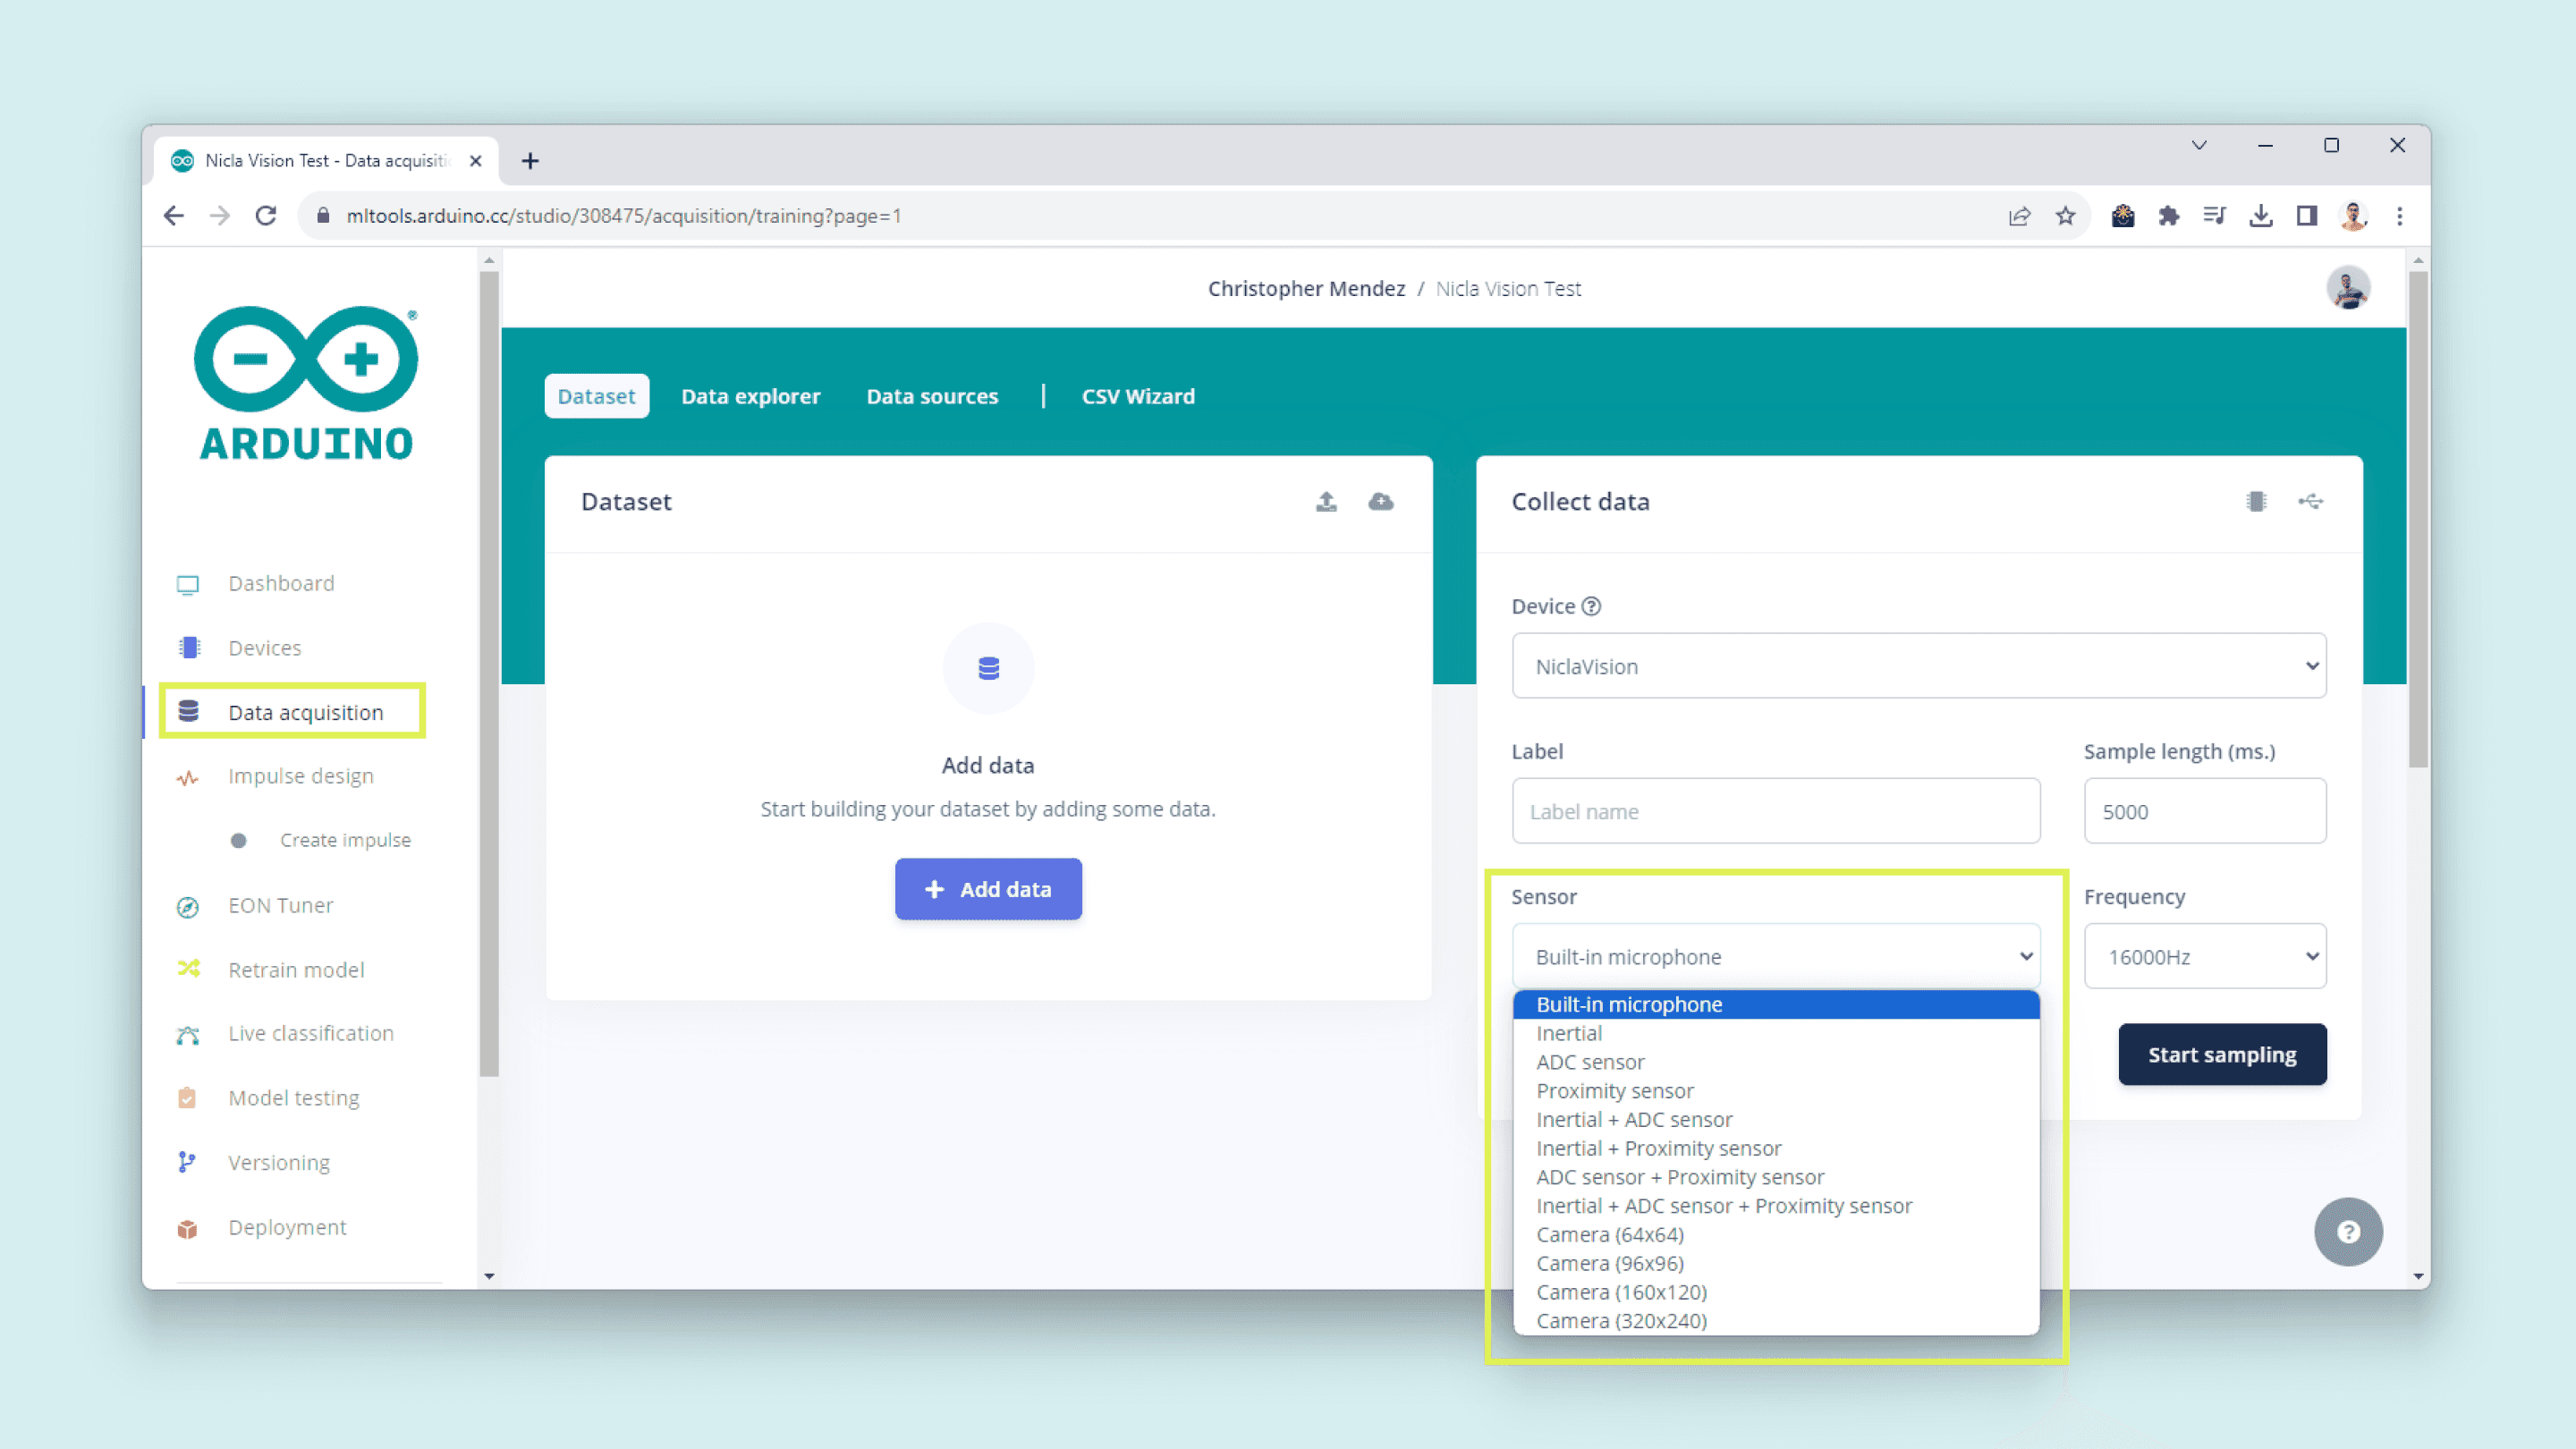Choose Inertial + Proximity sensor option
The width and height of the screenshot is (2576, 1449).
coord(1658,1148)
